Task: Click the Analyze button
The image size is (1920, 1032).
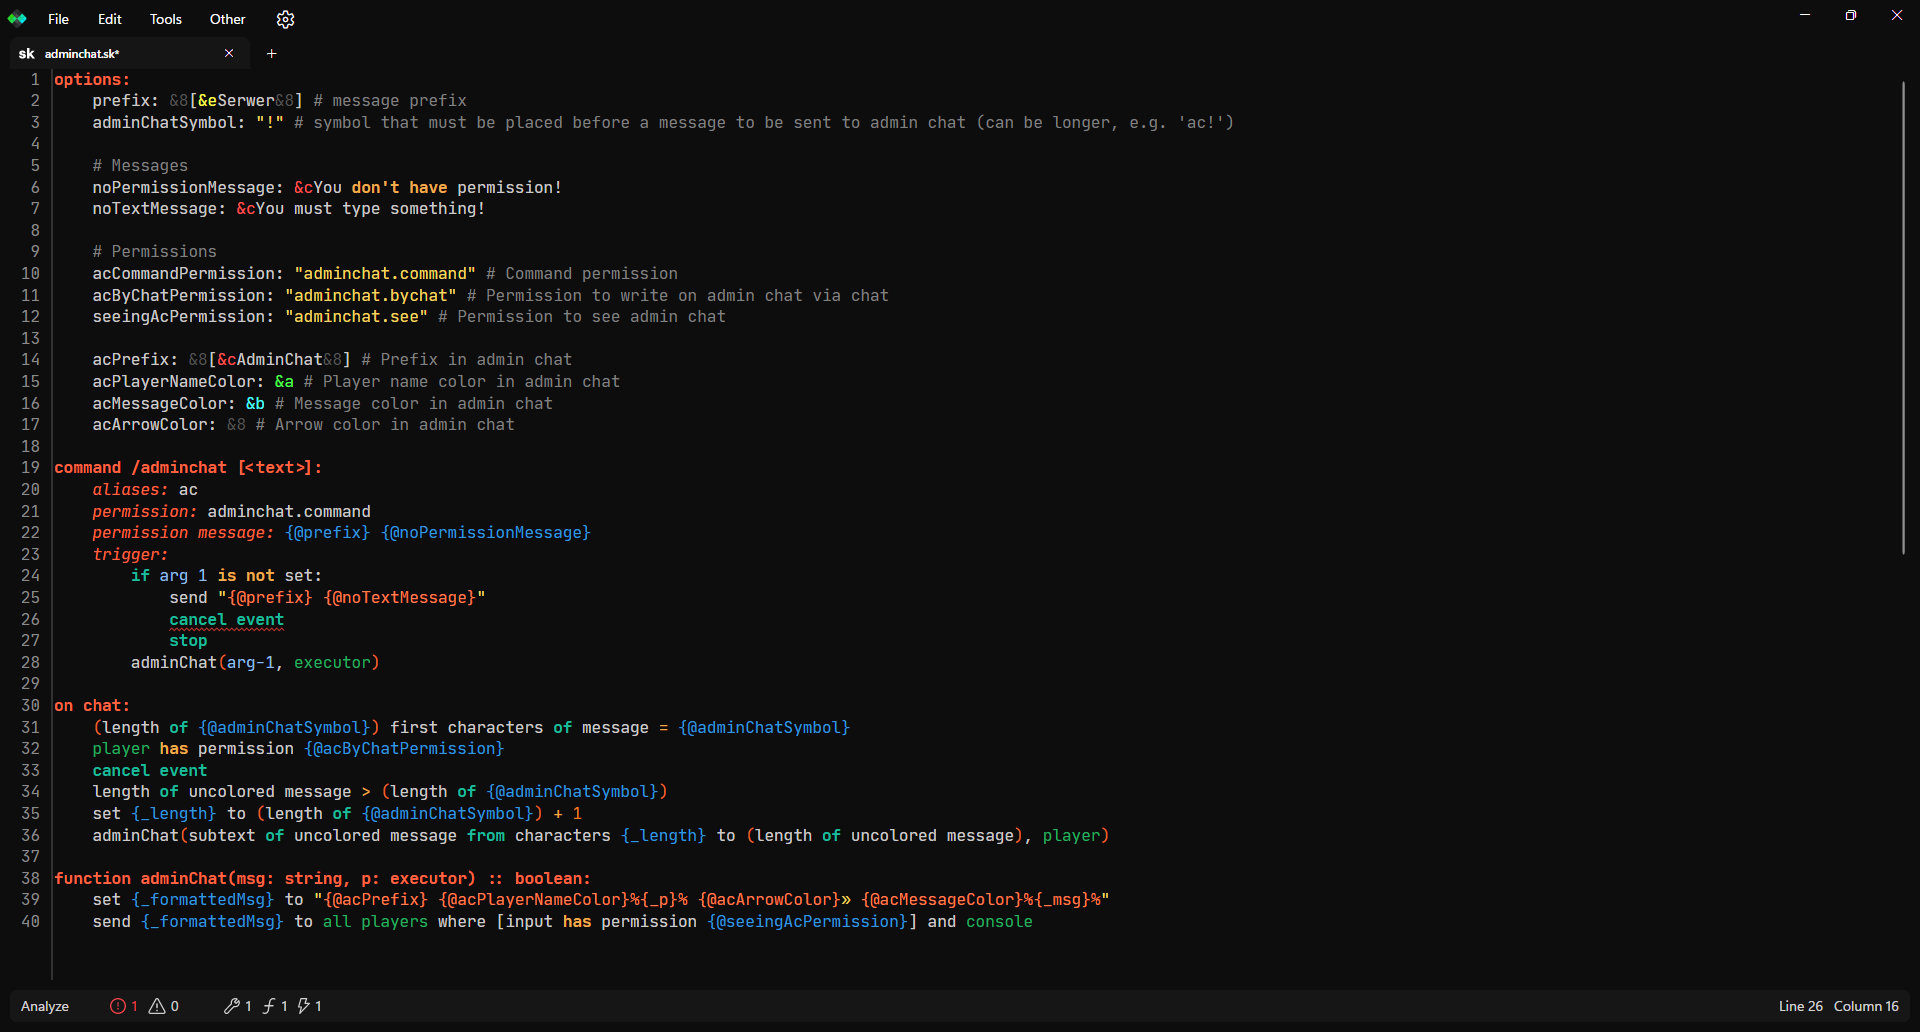Action: coord(45,1006)
